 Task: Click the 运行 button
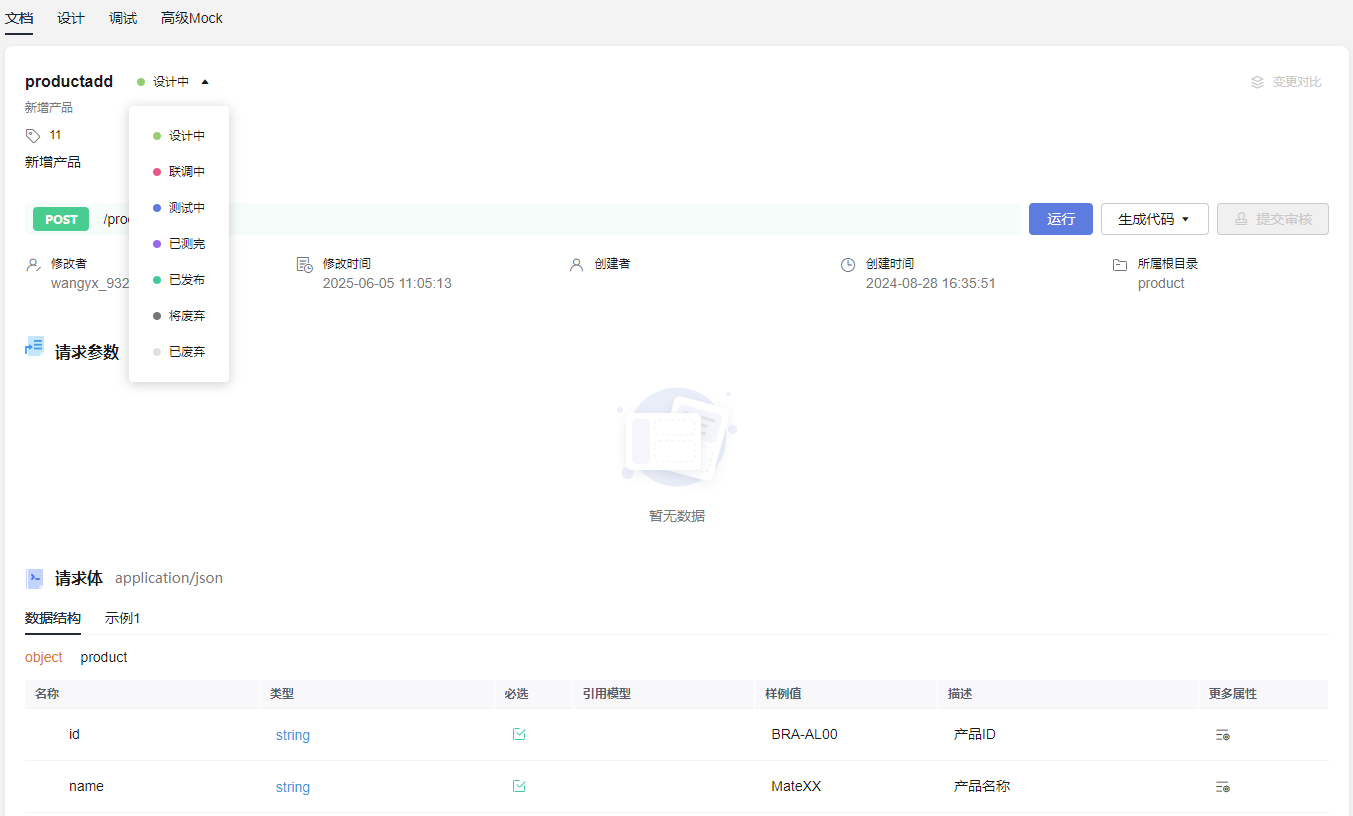(1060, 219)
